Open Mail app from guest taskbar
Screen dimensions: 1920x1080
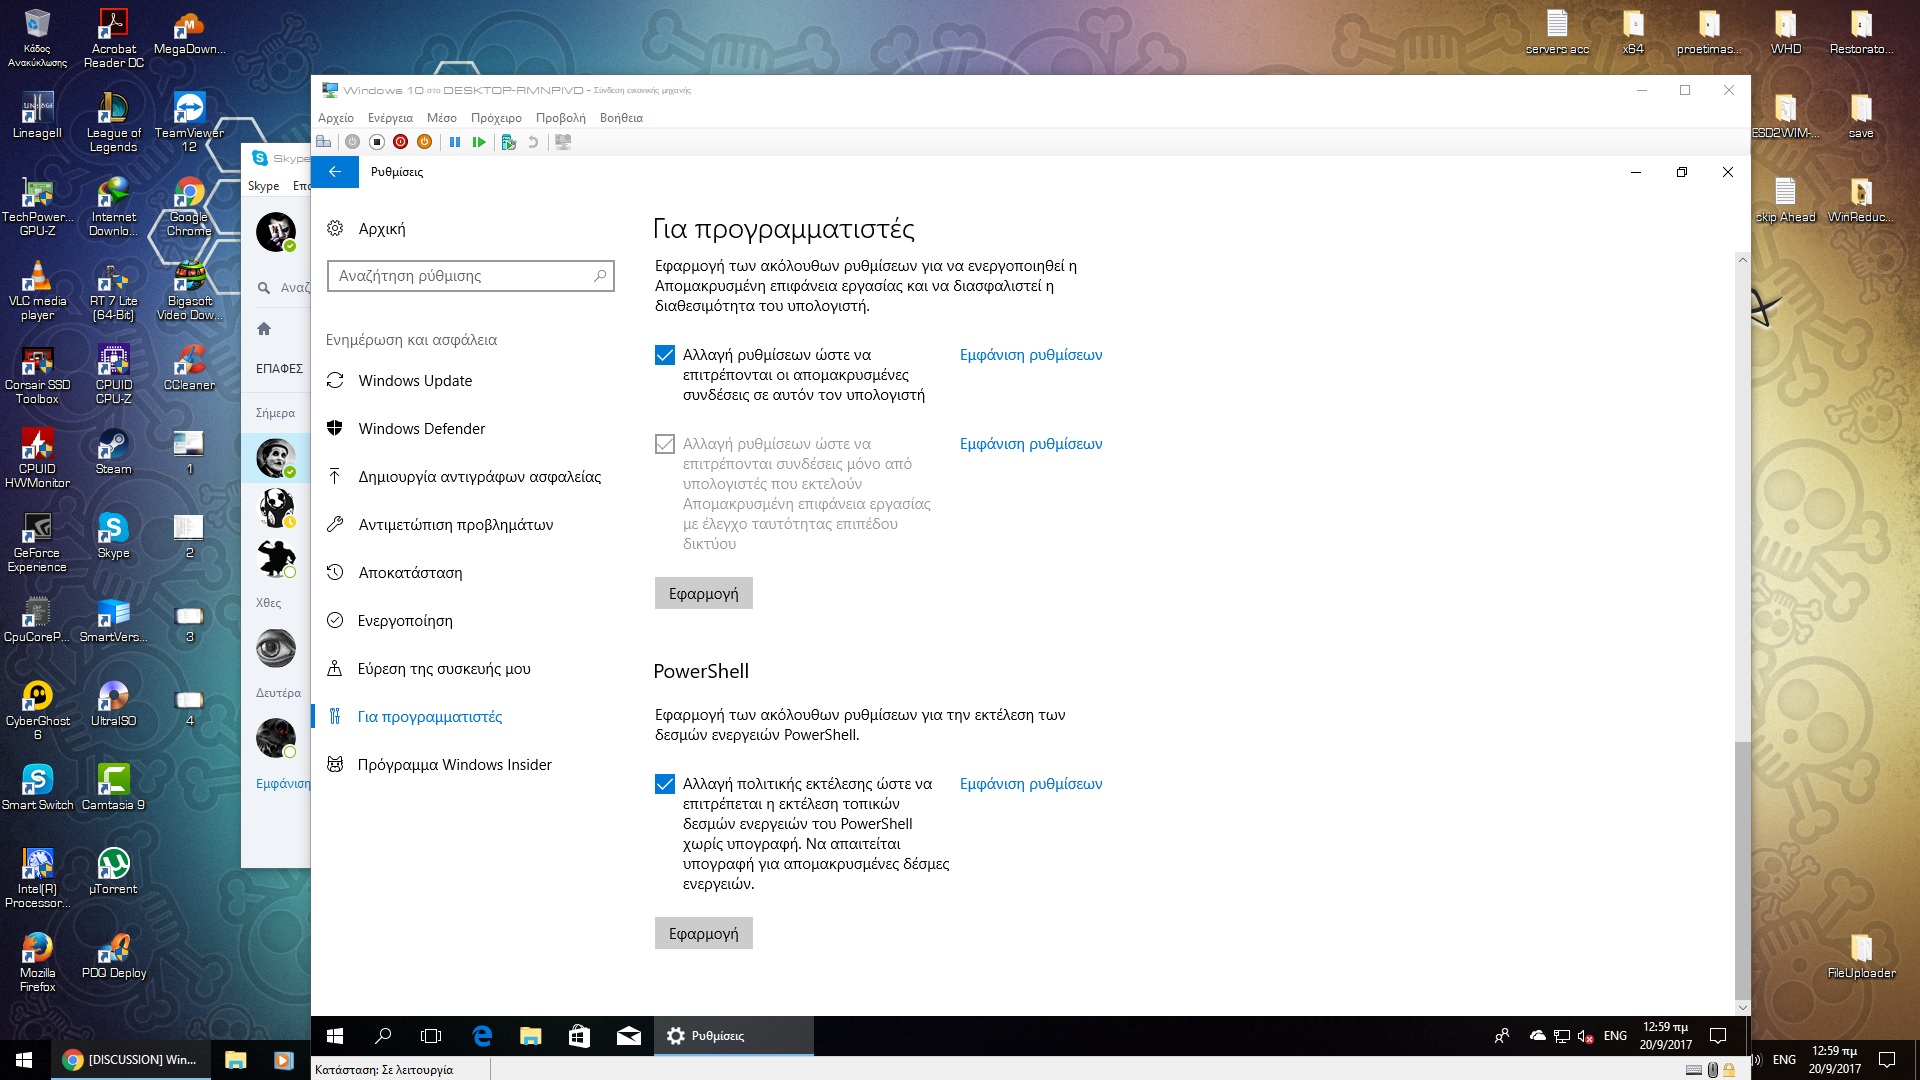click(x=629, y=1036)
